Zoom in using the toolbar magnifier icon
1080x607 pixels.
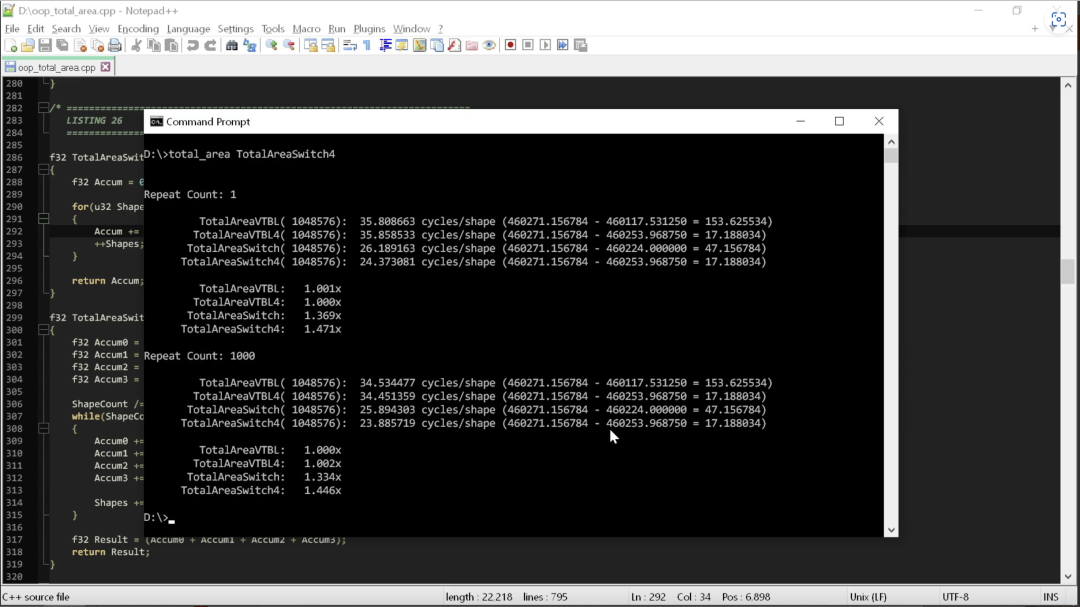(271, 45)
